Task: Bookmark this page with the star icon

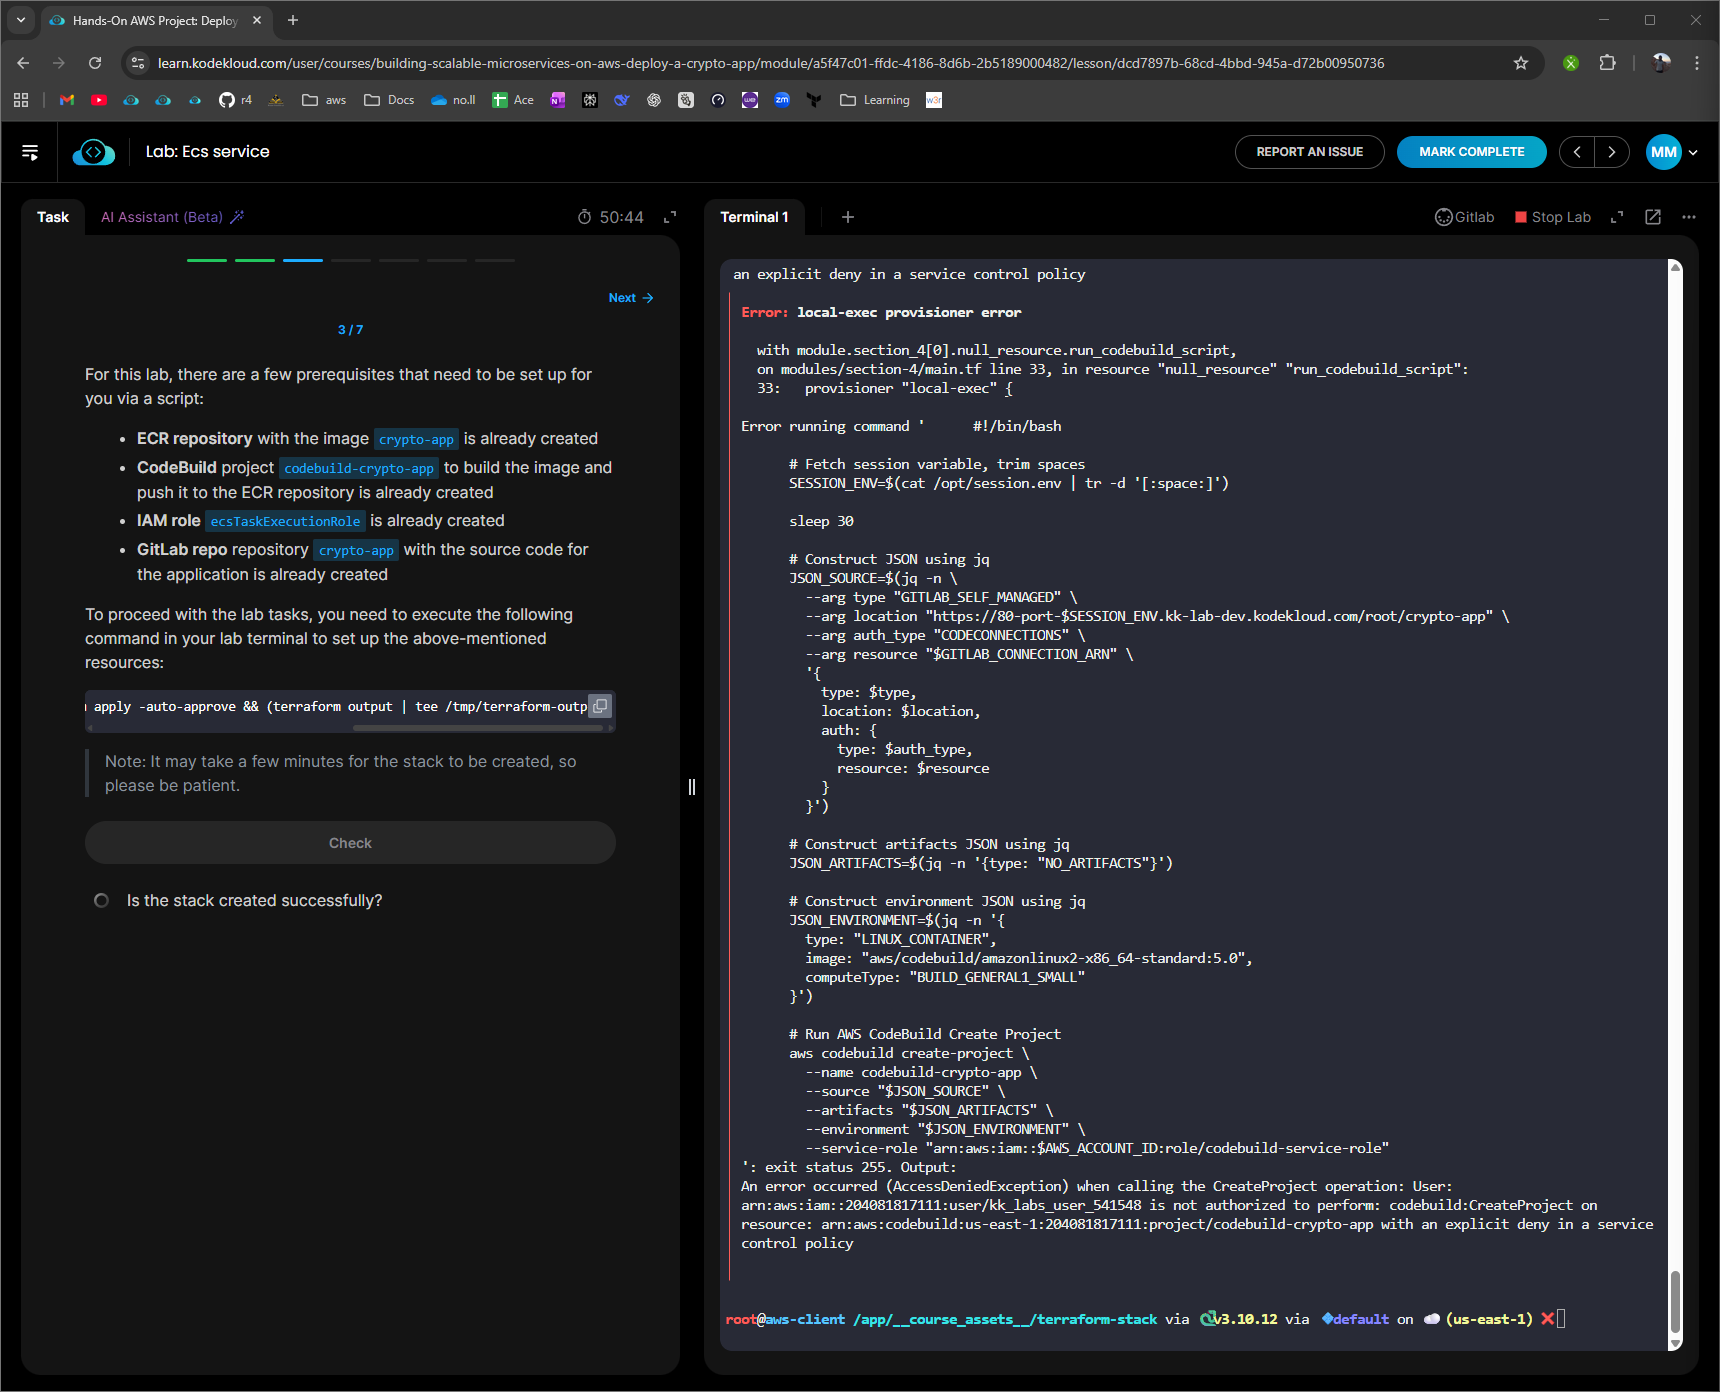Action: click(x=1521, y=63)
